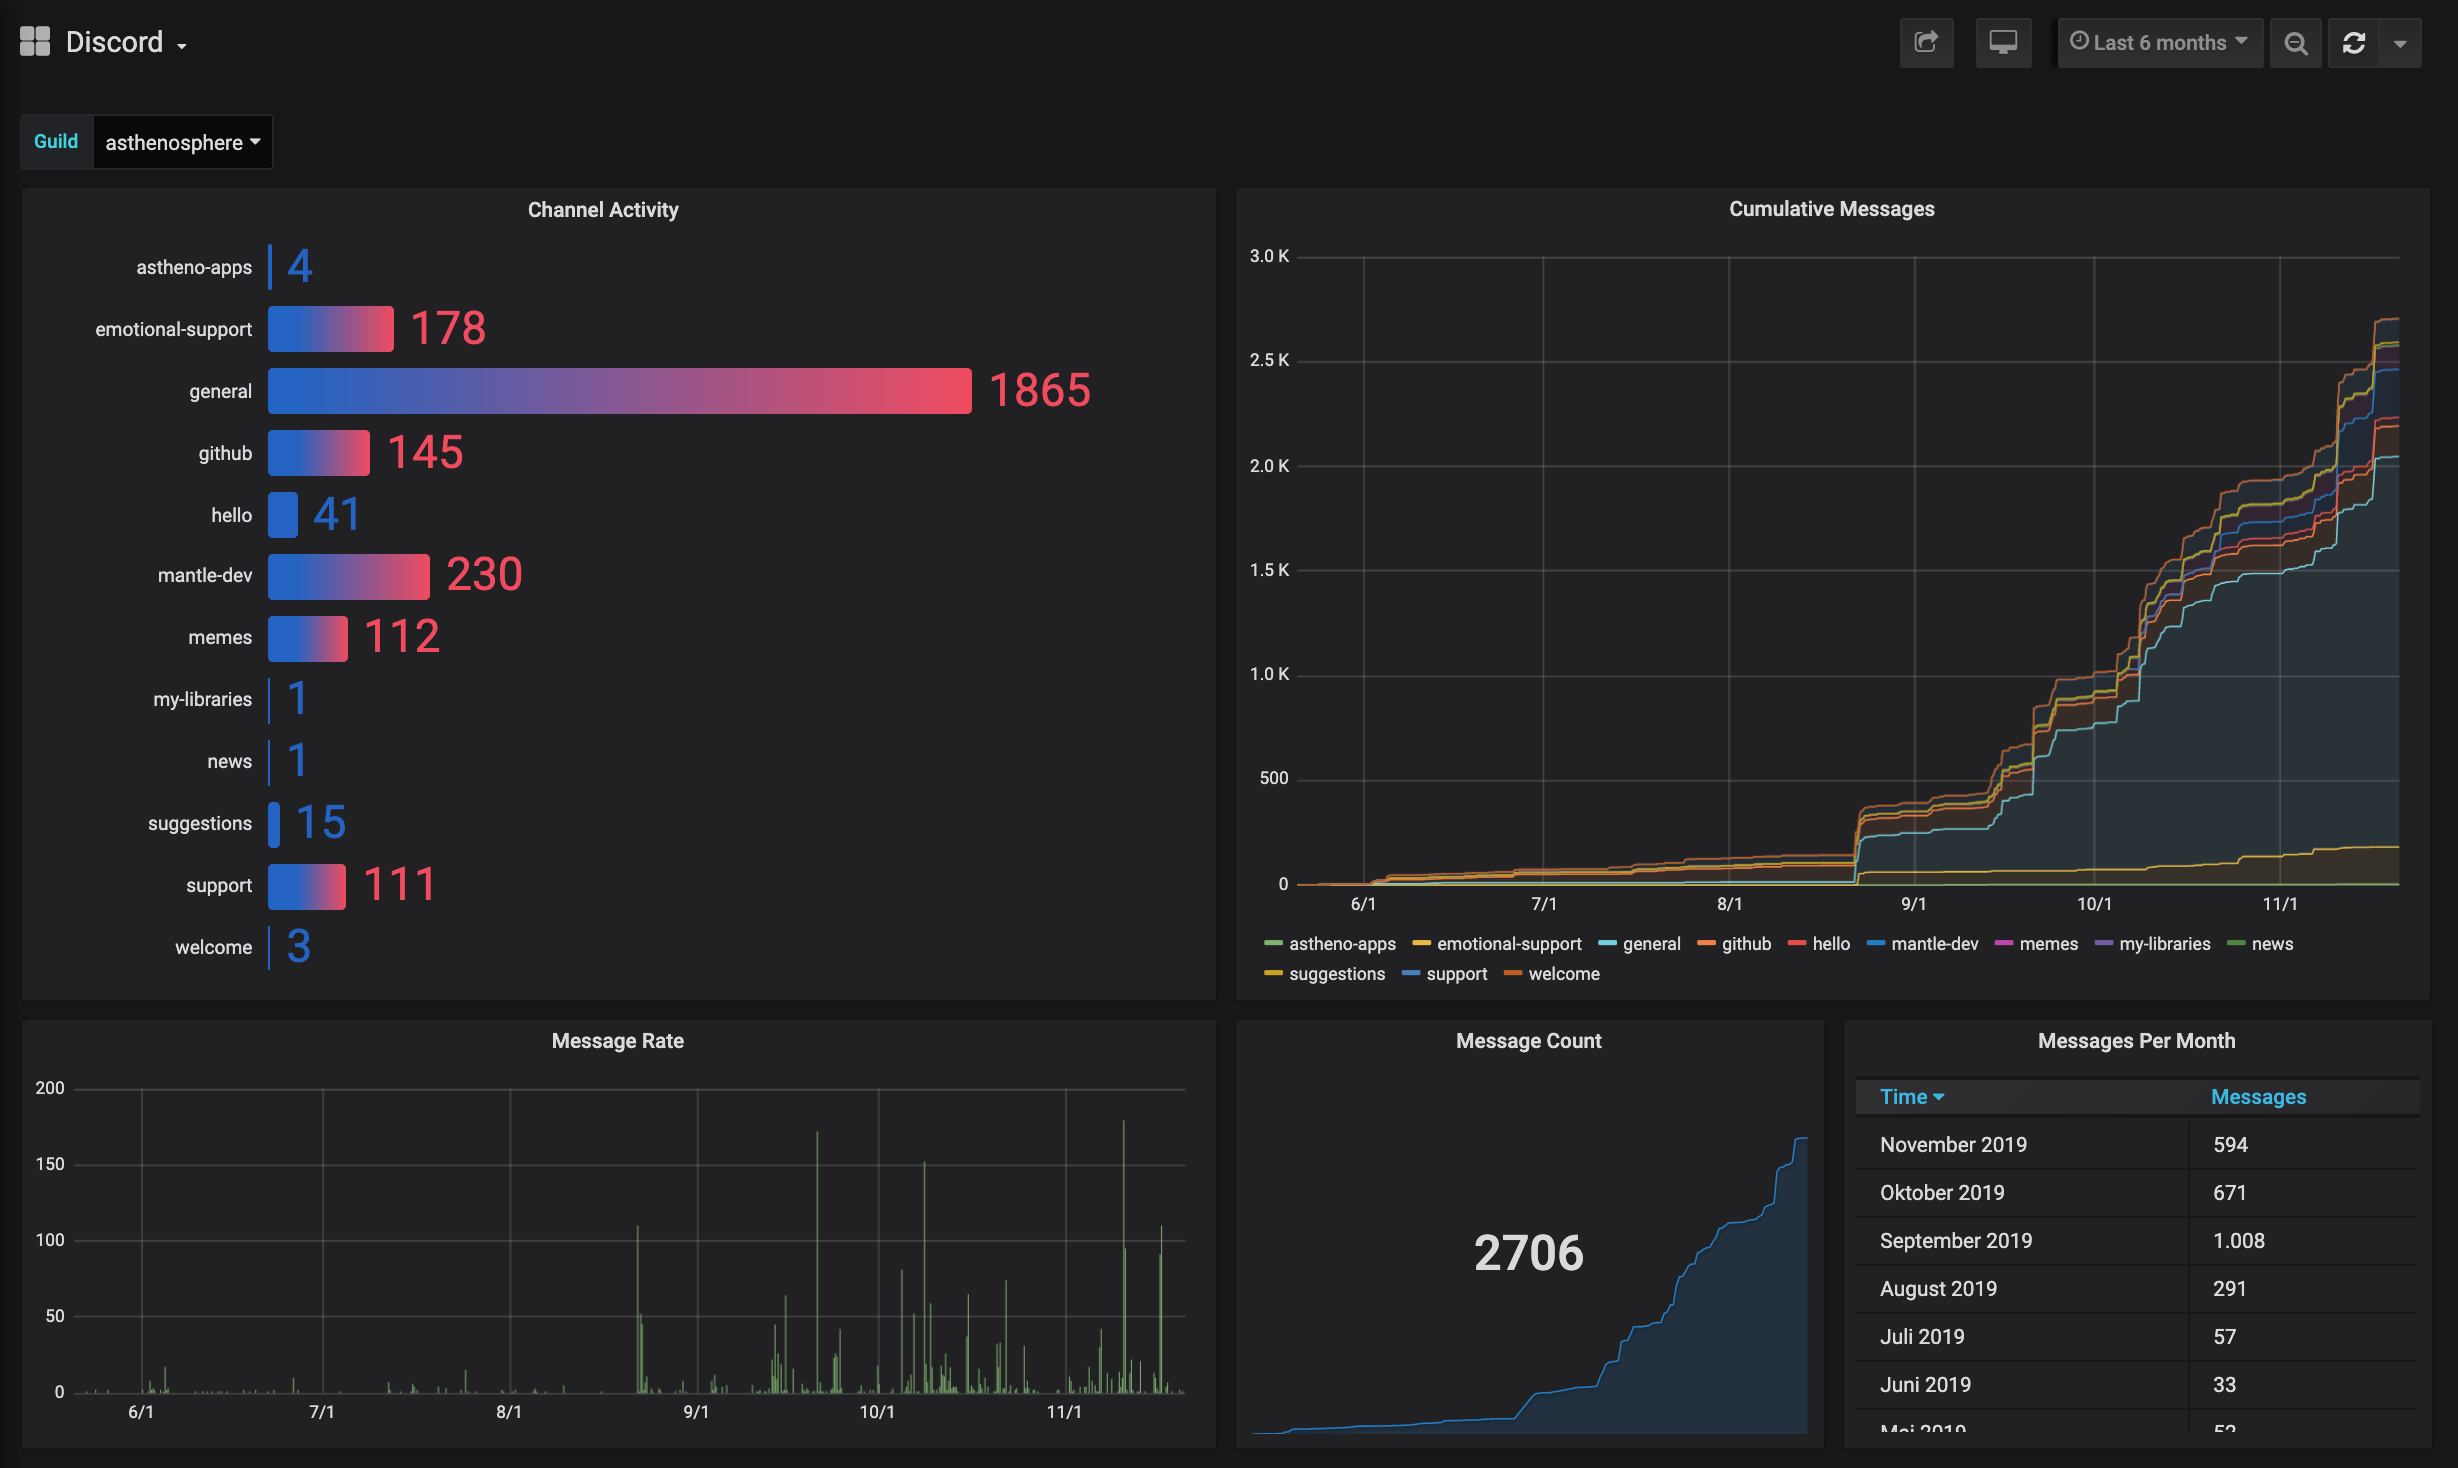The image size is (2458, 1468).
Task: Open the Last 6 months time picker
Action: tap(2160, 43)
